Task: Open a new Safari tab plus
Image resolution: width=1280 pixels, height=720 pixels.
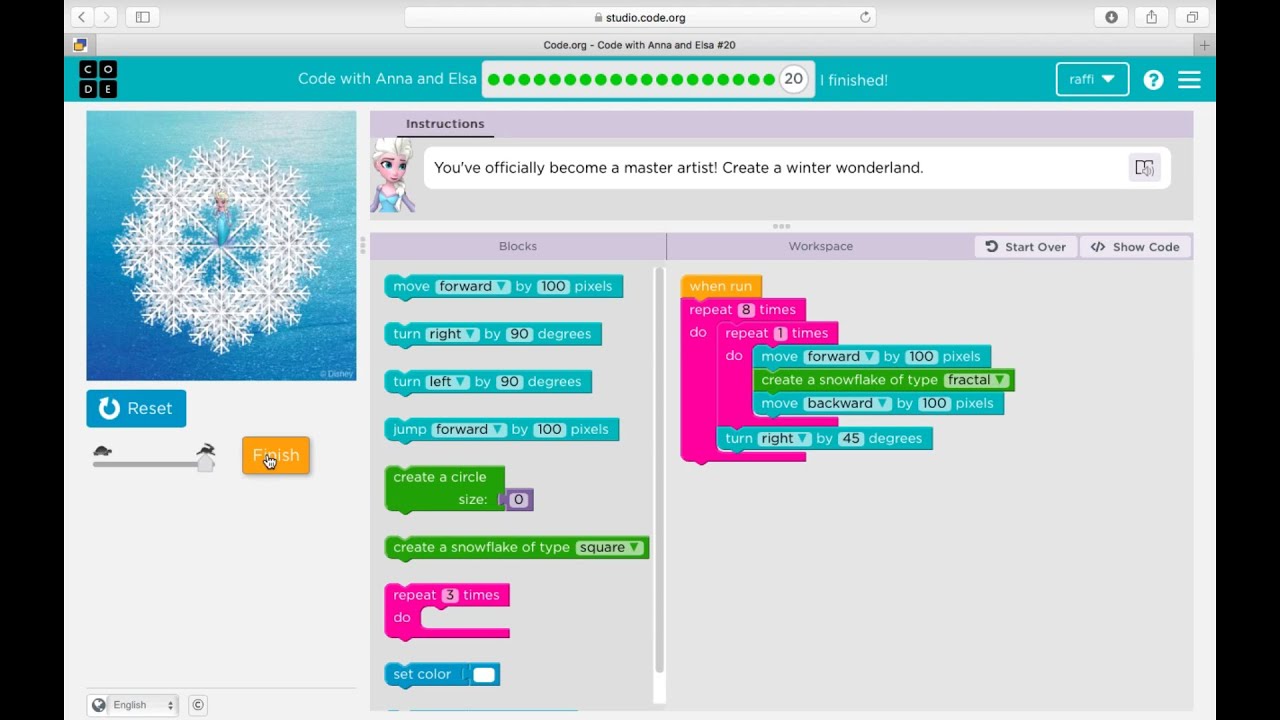Action: [x=1204, y=45]
